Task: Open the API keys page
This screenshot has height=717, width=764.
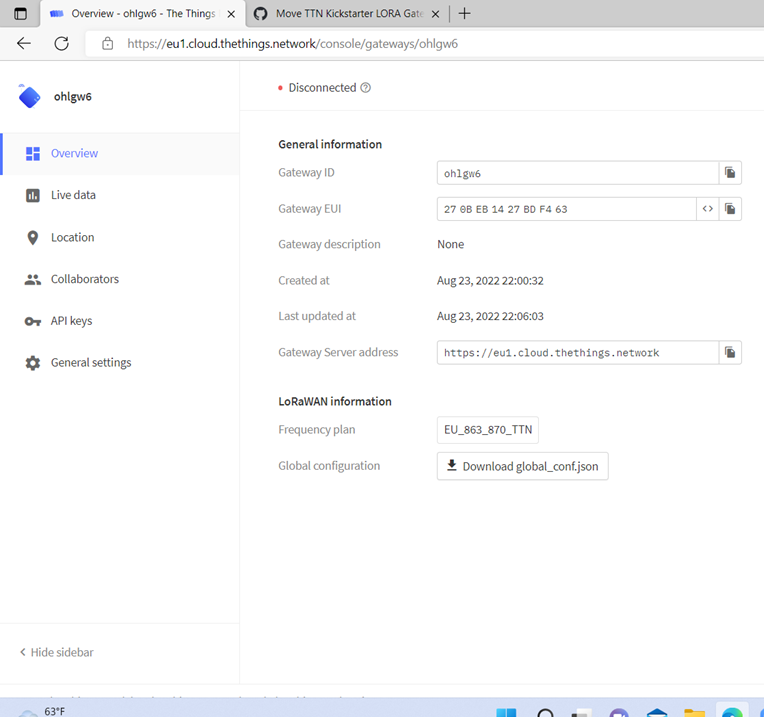Action: click(x=71, y=321)
